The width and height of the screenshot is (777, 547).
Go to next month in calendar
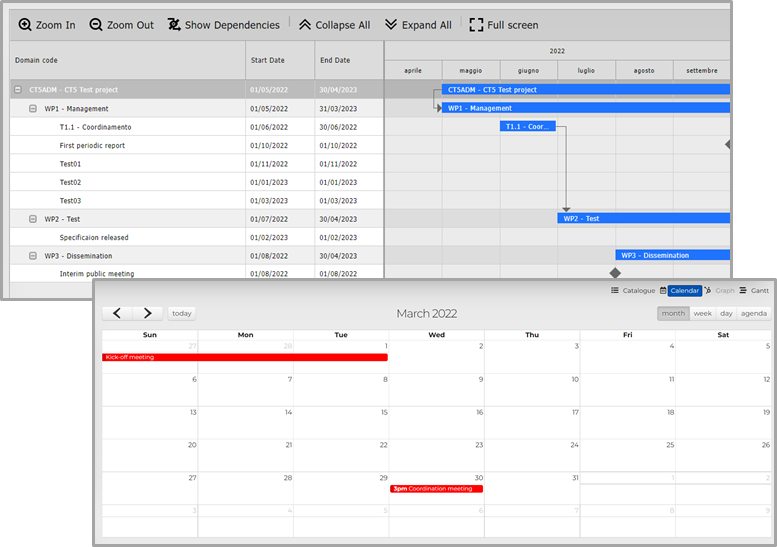coord(147,313)
